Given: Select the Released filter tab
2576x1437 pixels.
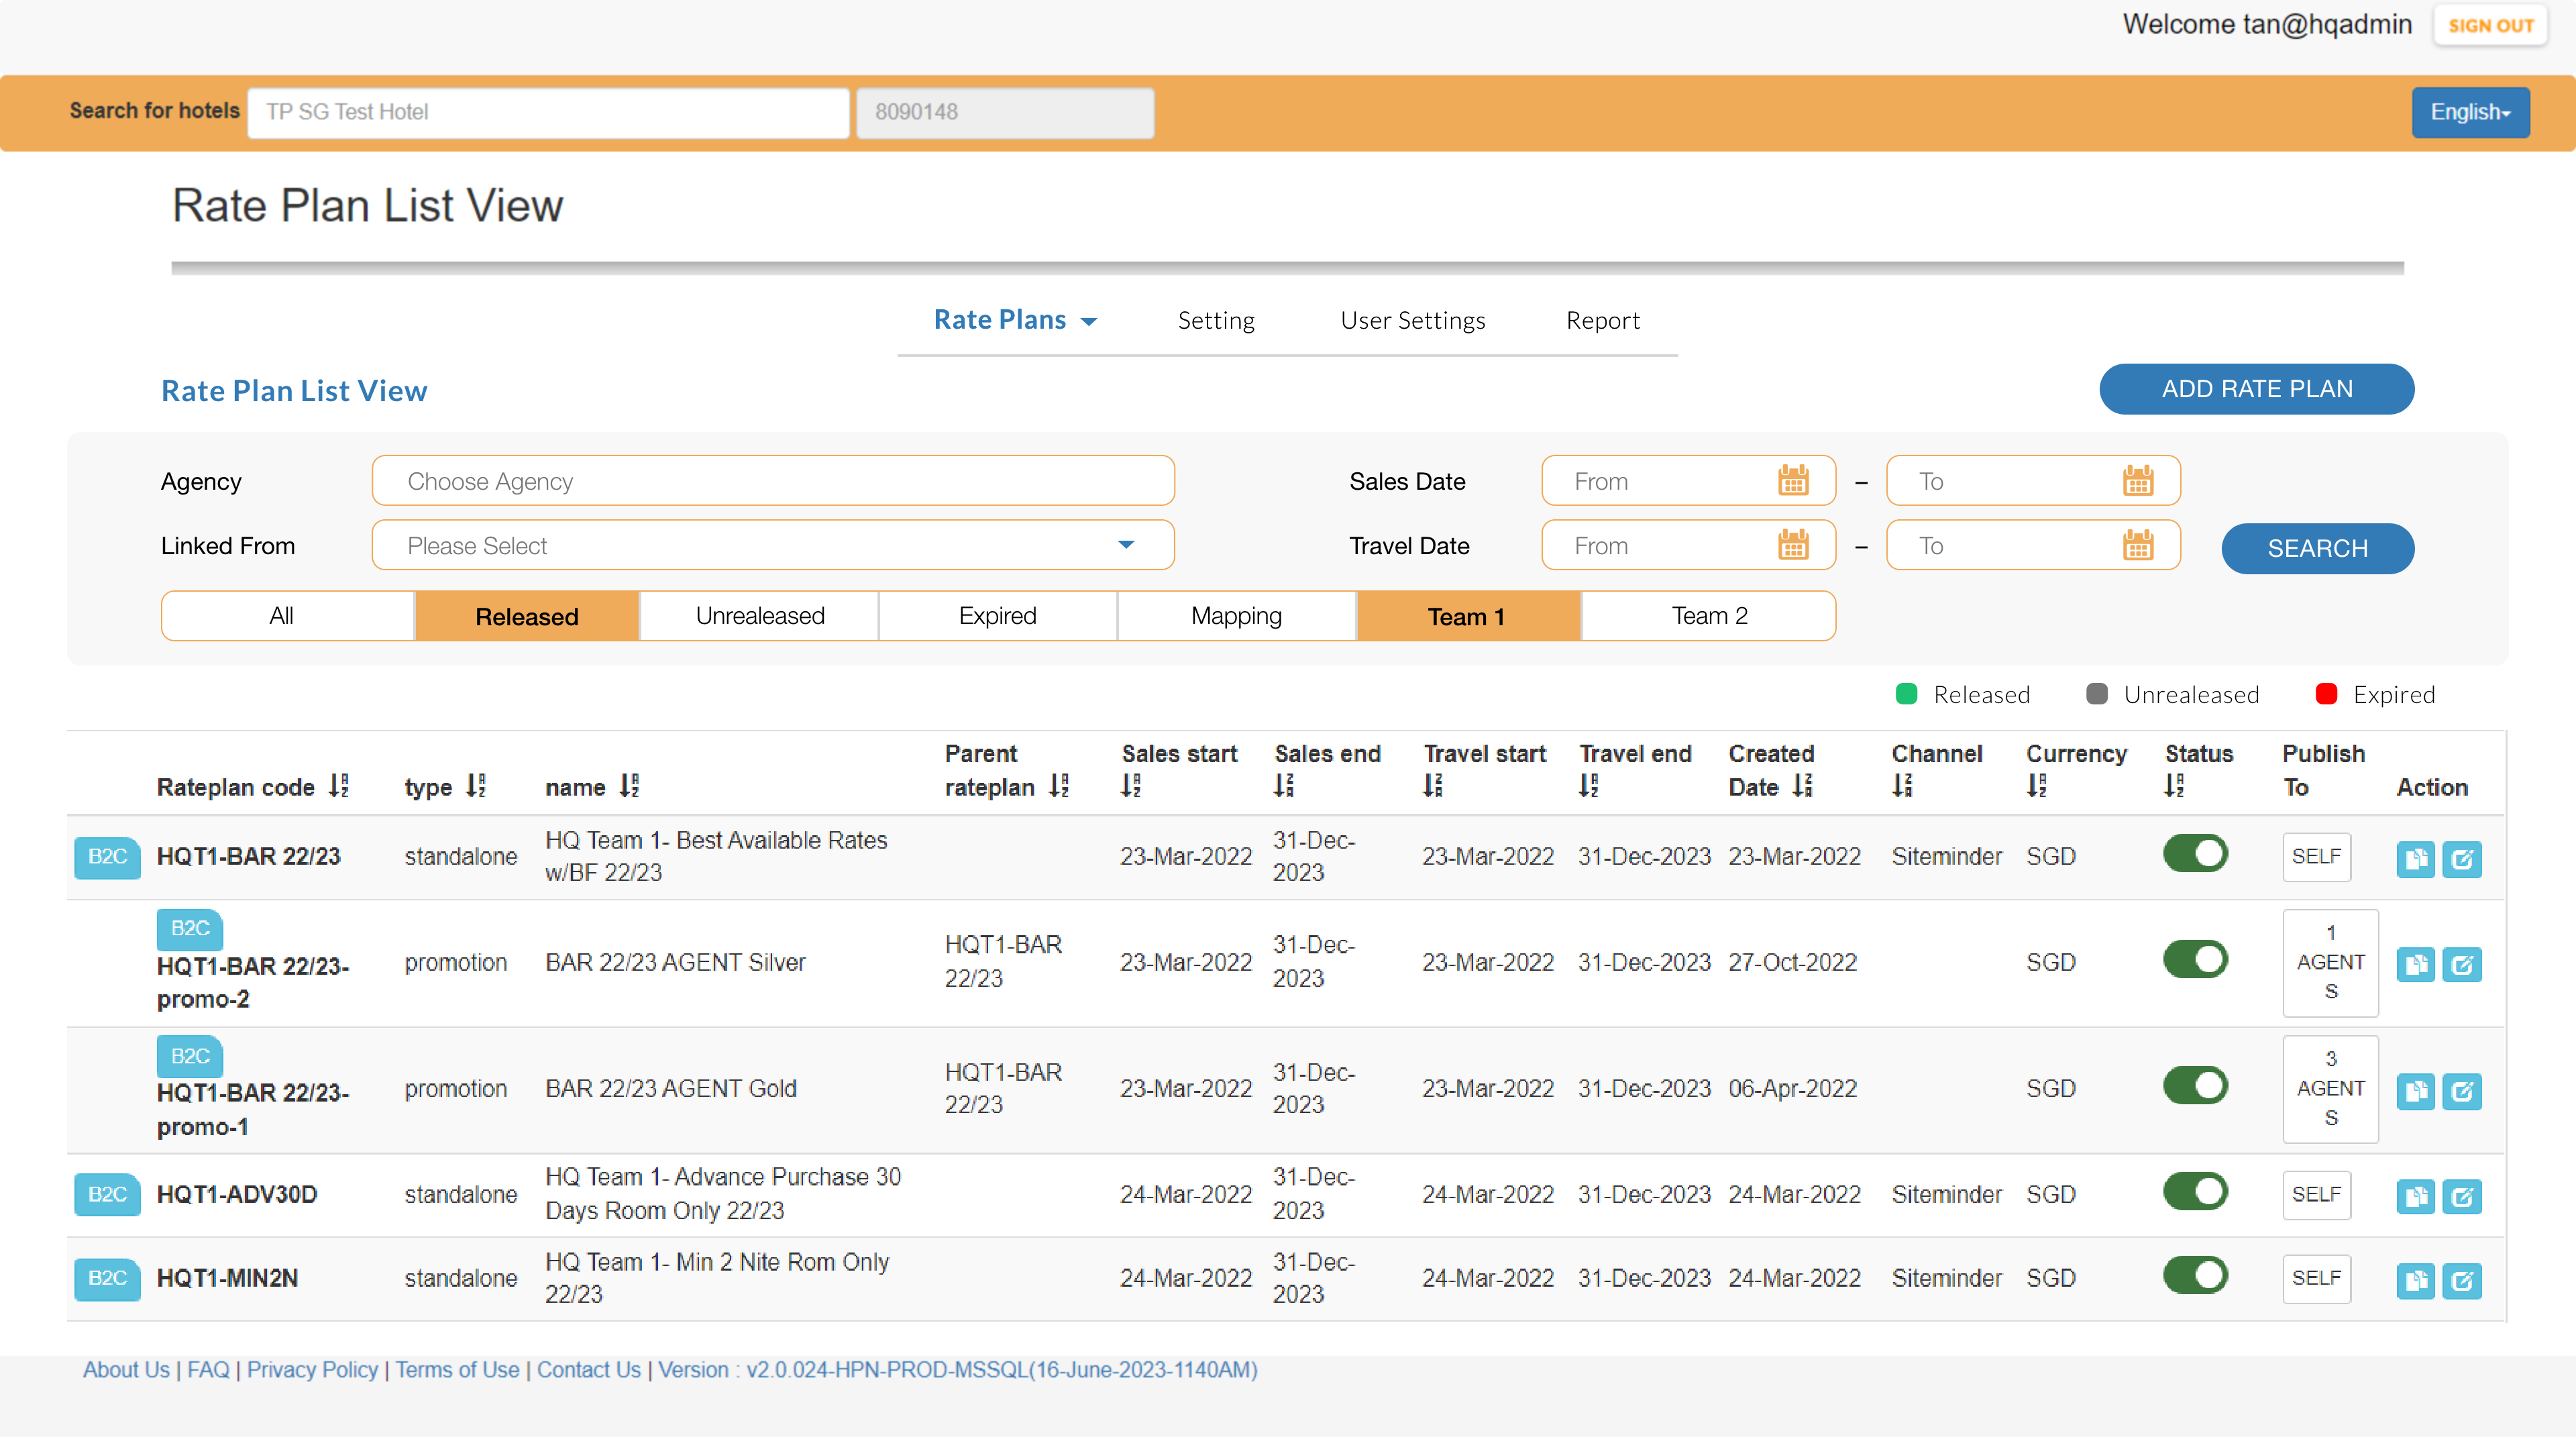Looking at the screenshot, I should tap(527, 616).
